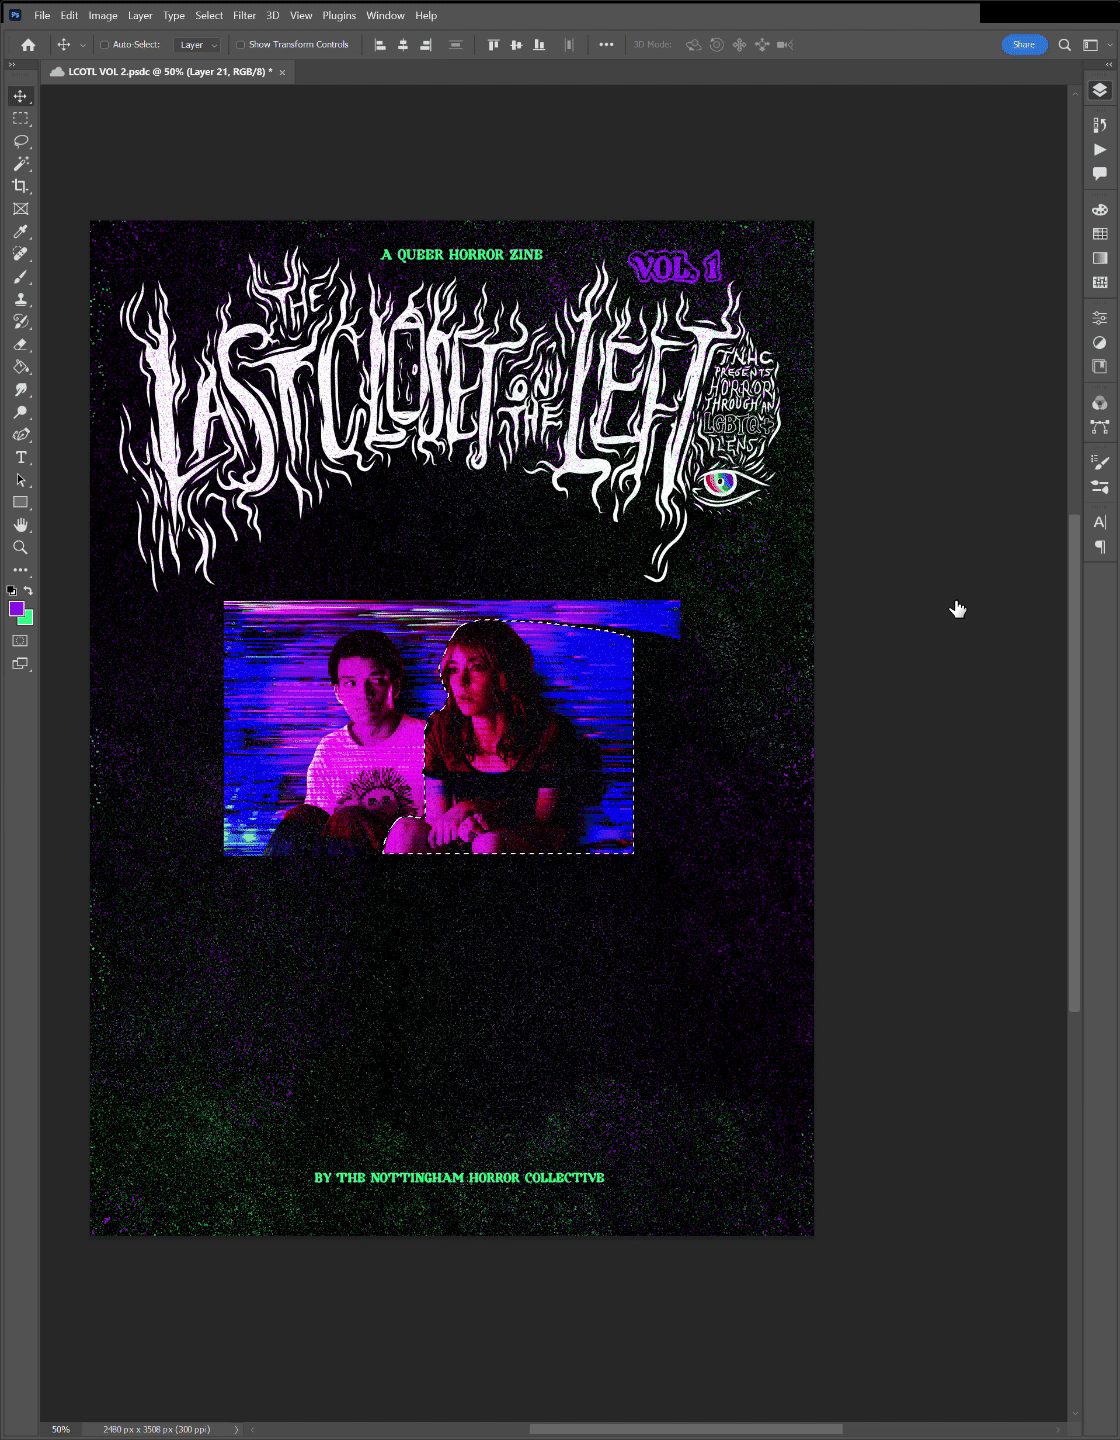Select the Hand tool
This screenshot has width=1120, height=1440.
coord(20,525)
